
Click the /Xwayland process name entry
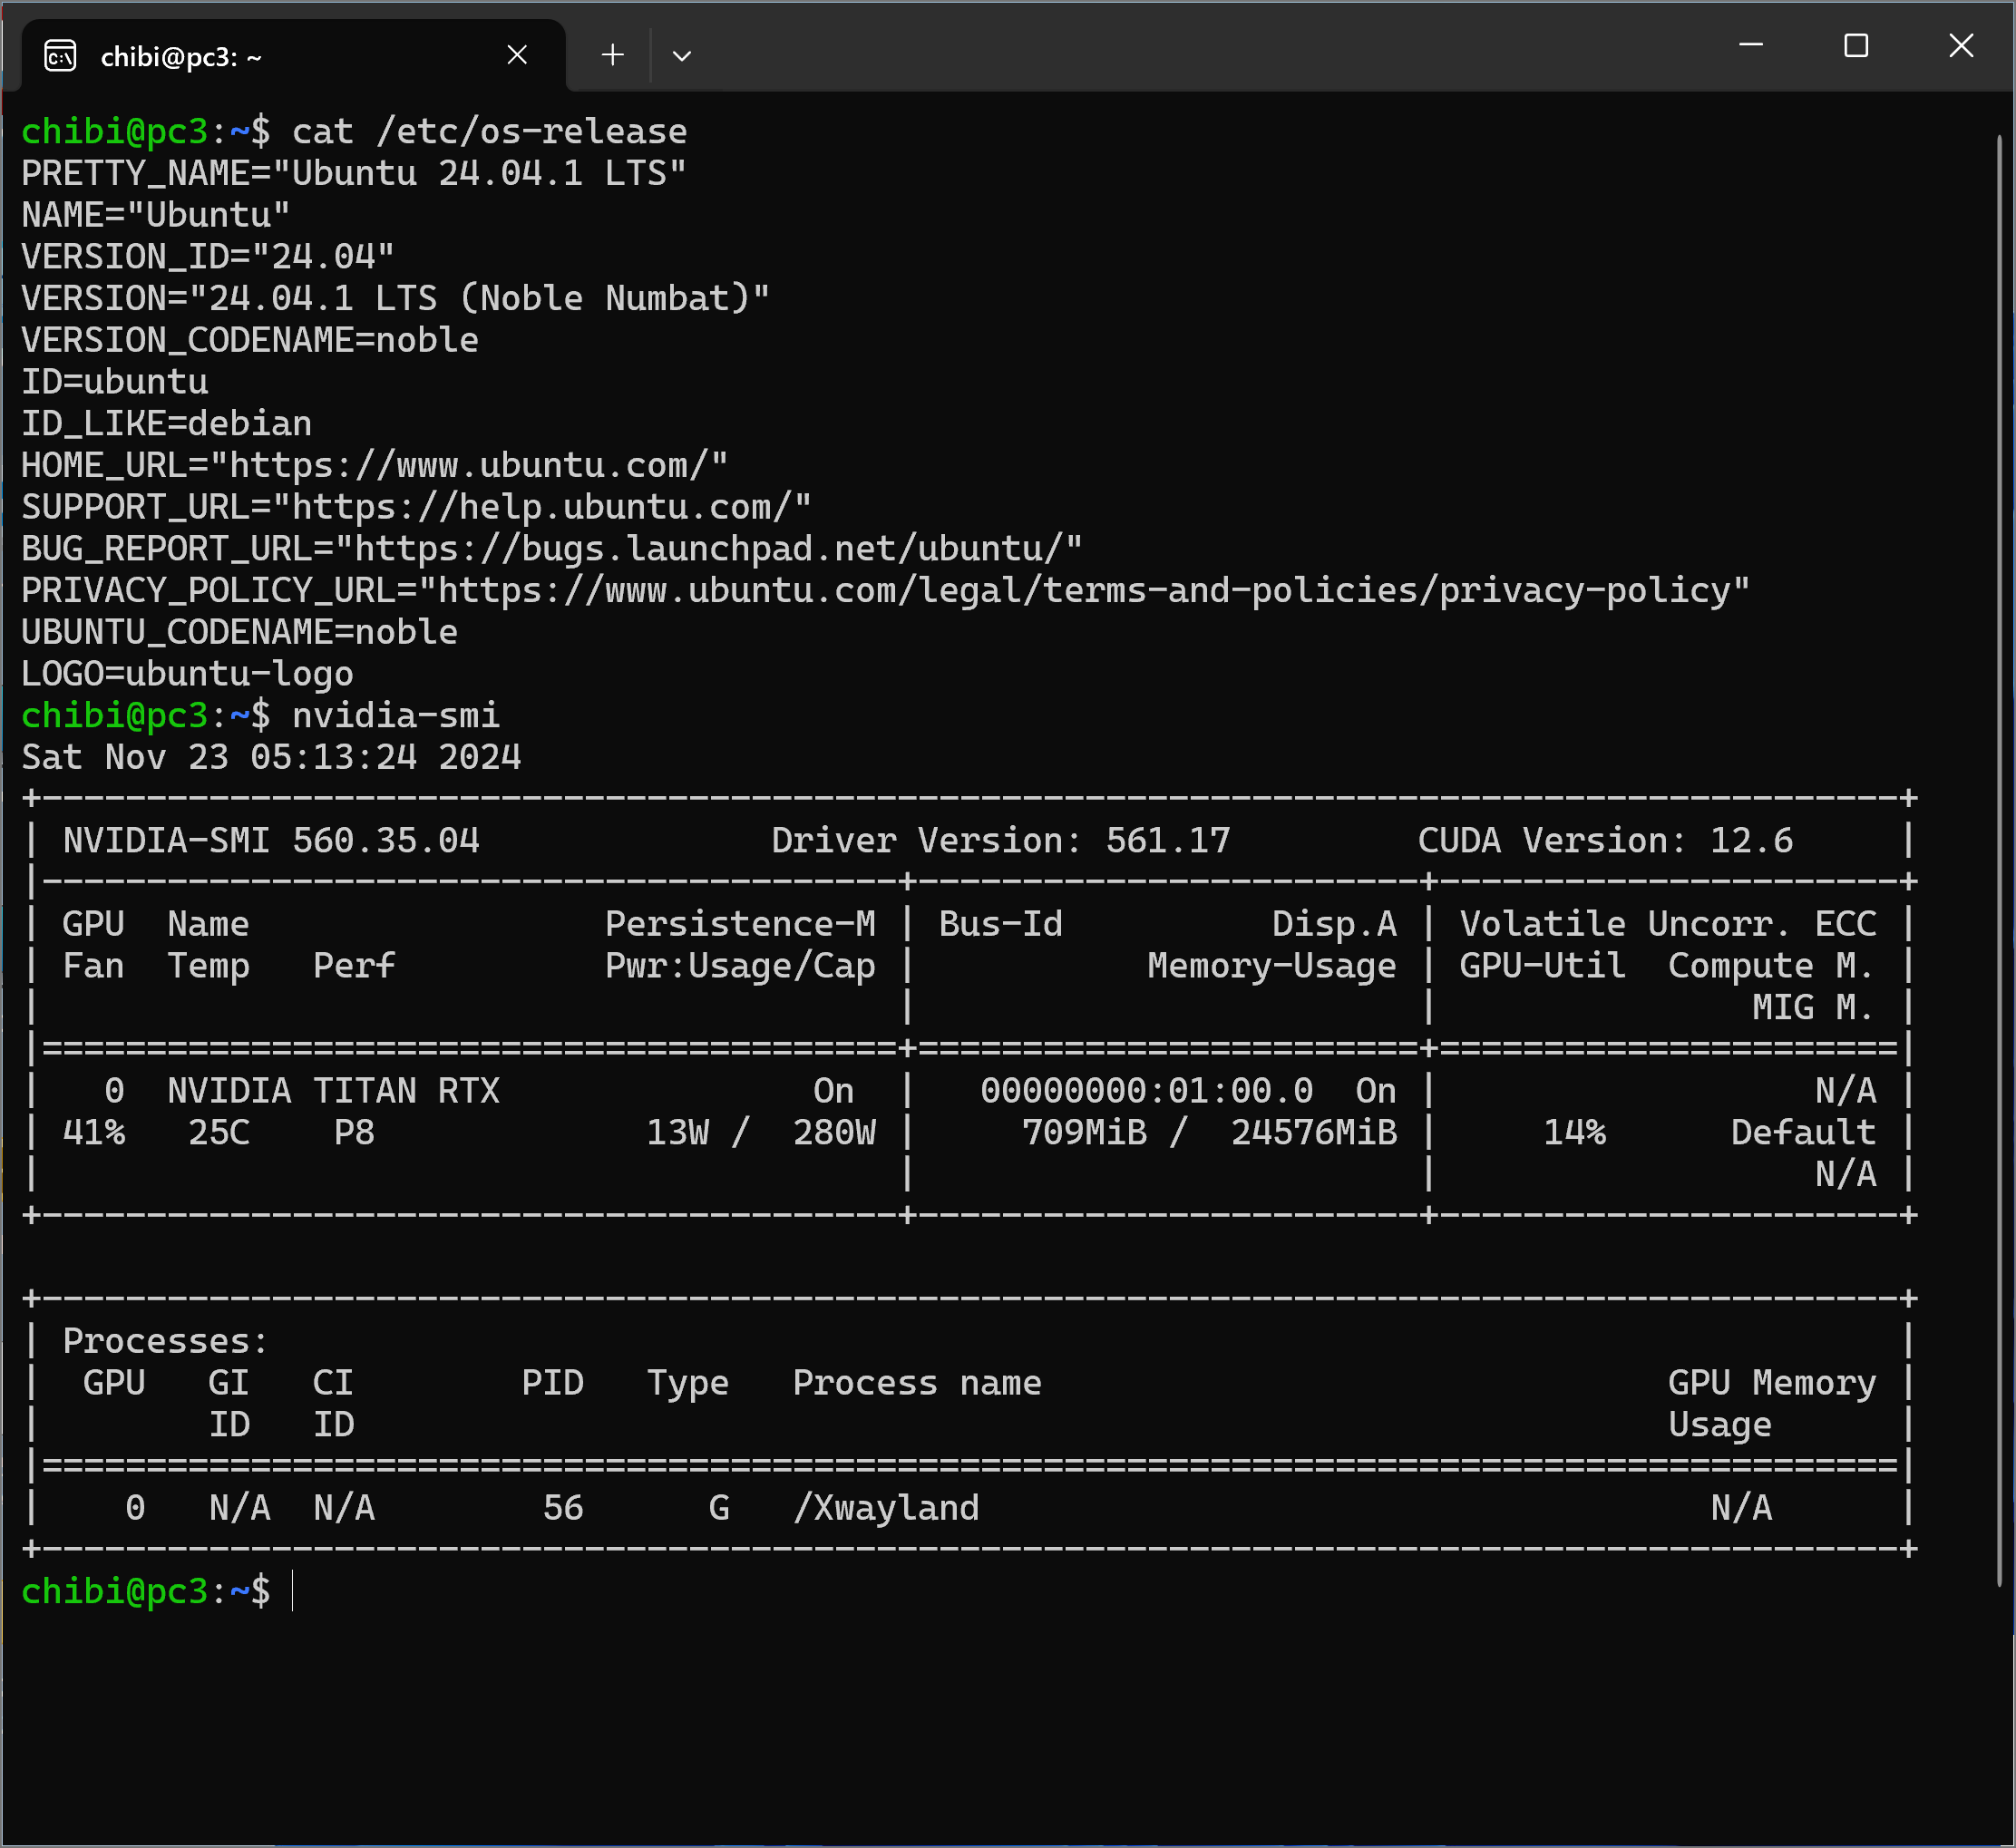click(886, 1508)
